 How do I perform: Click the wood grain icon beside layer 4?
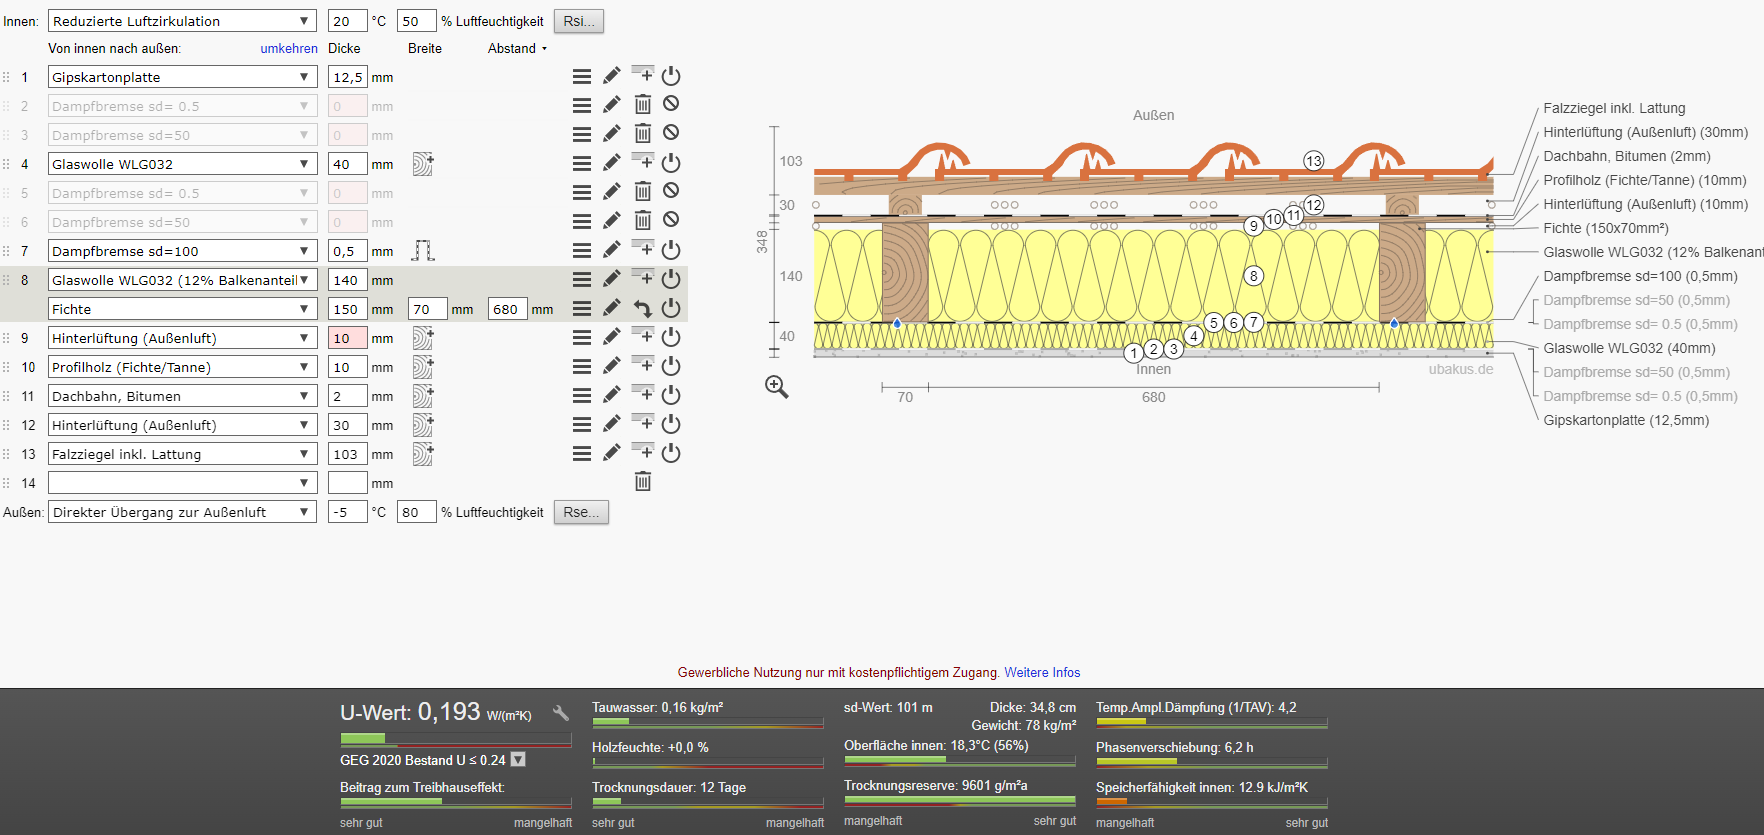[x=423, y=164]
